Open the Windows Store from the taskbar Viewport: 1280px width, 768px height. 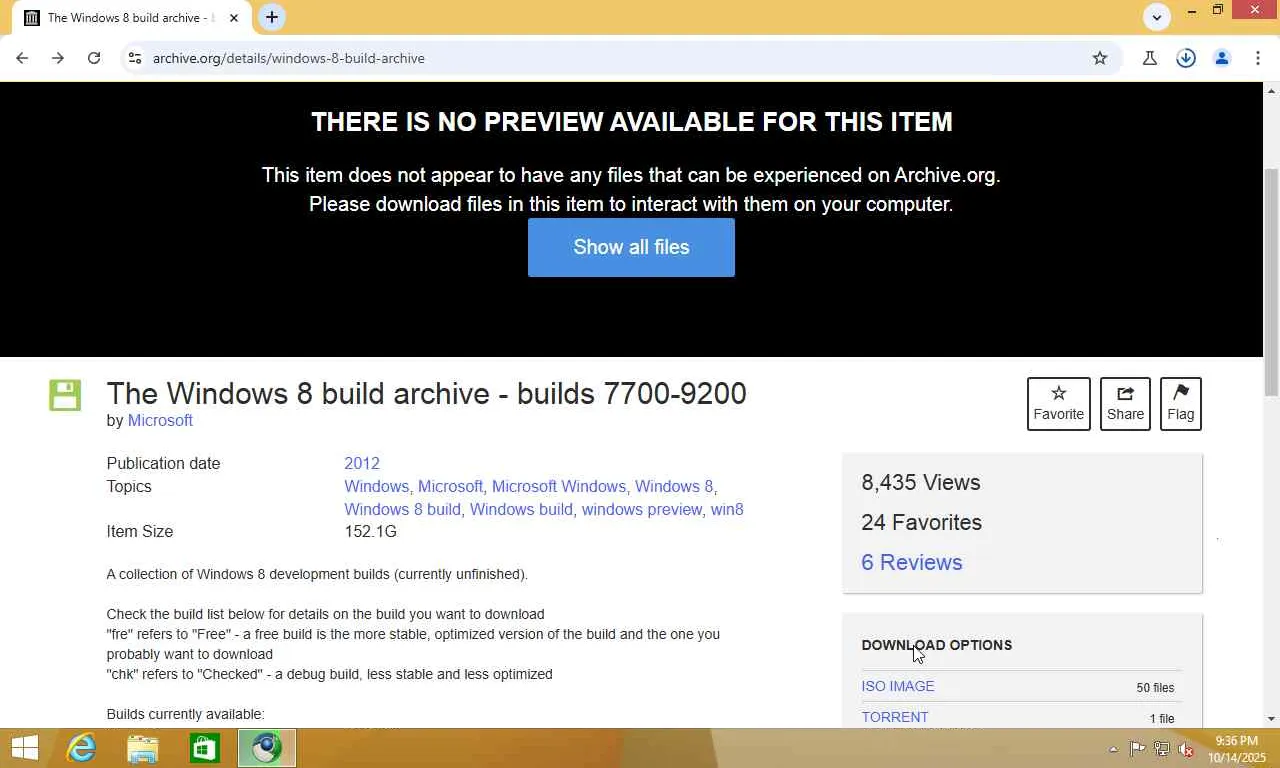pyautogui.click(x=205, y=748)
